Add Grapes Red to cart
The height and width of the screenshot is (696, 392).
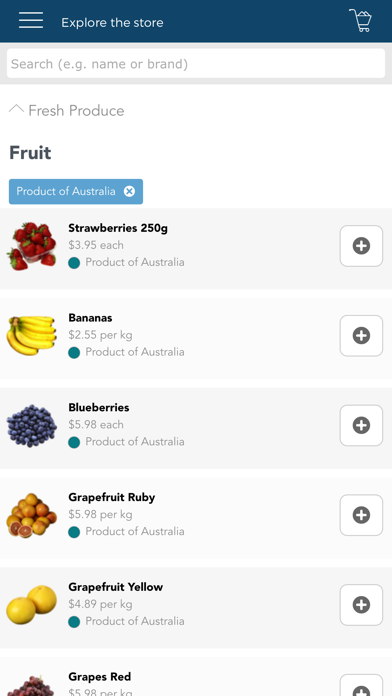tap(361, 685)
